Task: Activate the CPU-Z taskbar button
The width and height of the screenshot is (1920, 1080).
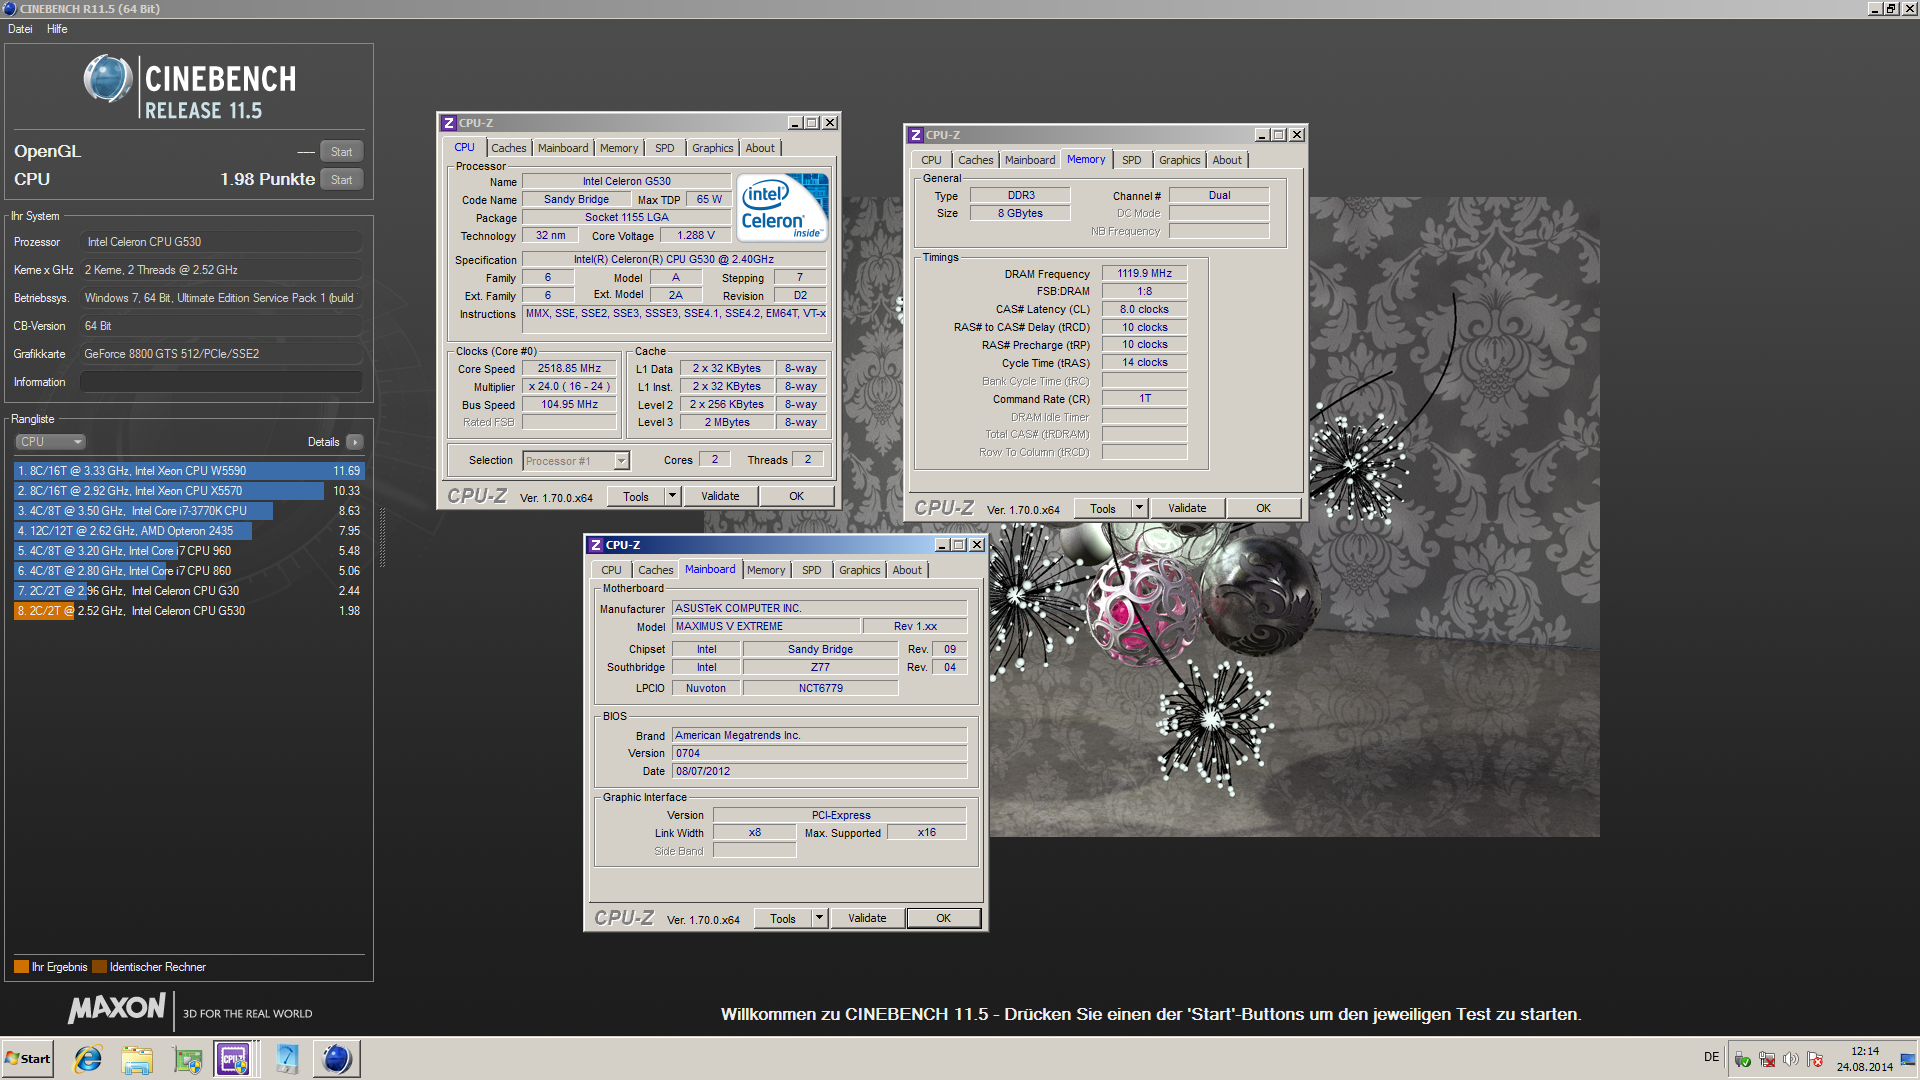Action: pos(234,1059)
